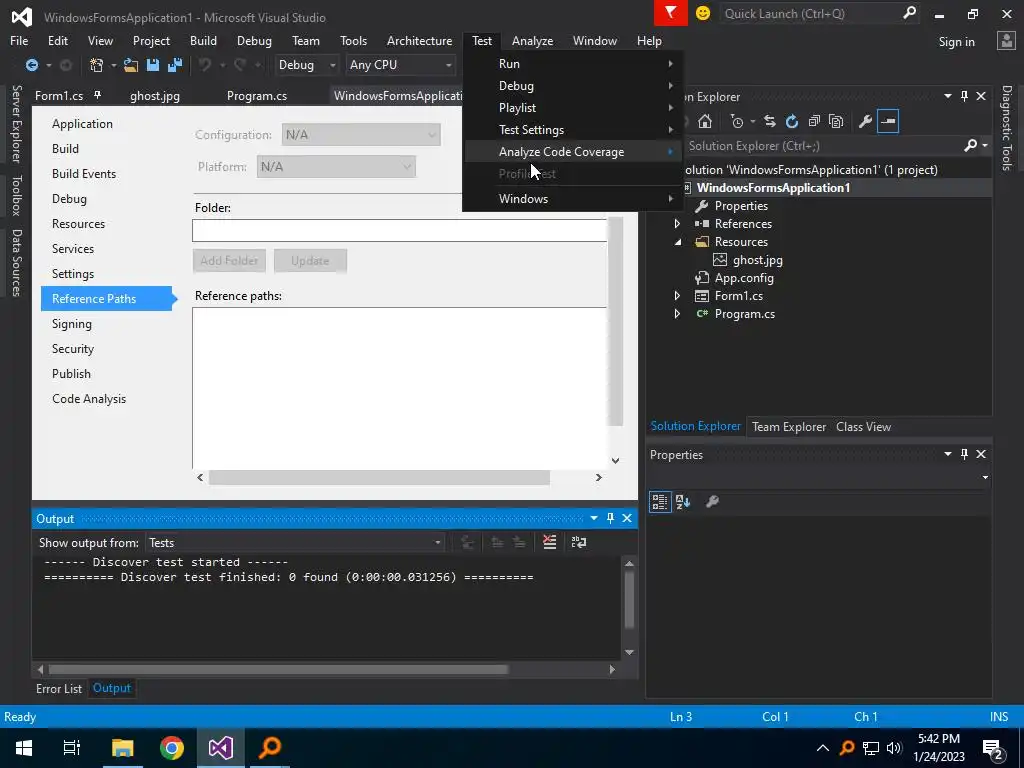Click the Folder input field

(400, 231)
